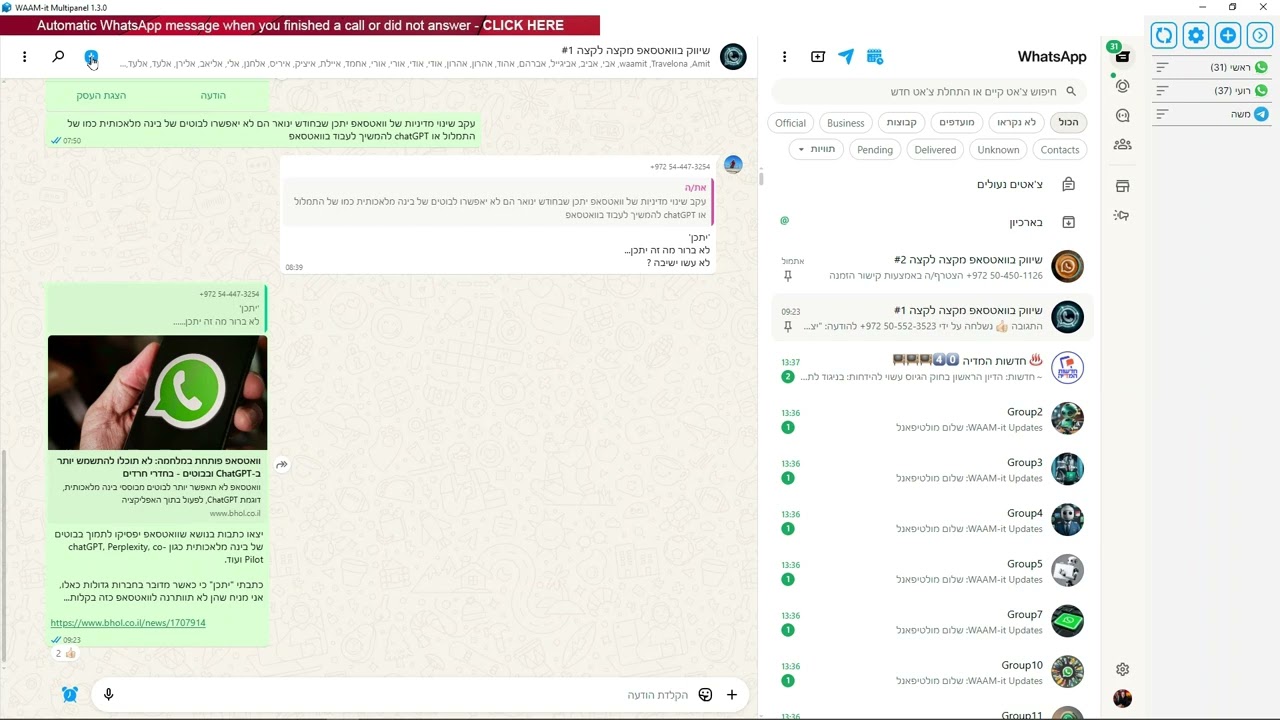This screenshot has height=720, width=1280.
Task: Click the red automatic WhatsApp message banner
Action: click(x=300, y=26)
